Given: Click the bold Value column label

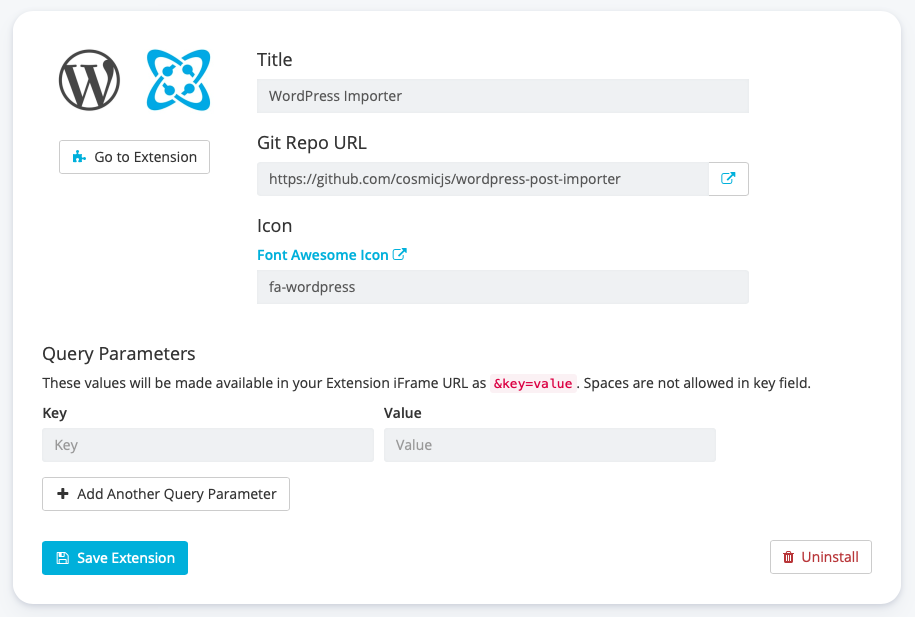Looking at the screenshot, I should pyautogui.click(x=403, y=413).
